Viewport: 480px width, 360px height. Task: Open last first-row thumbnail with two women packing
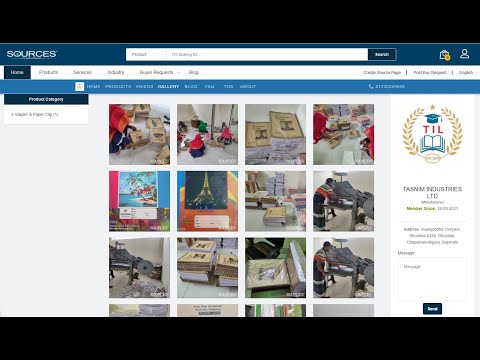point(343,134)
